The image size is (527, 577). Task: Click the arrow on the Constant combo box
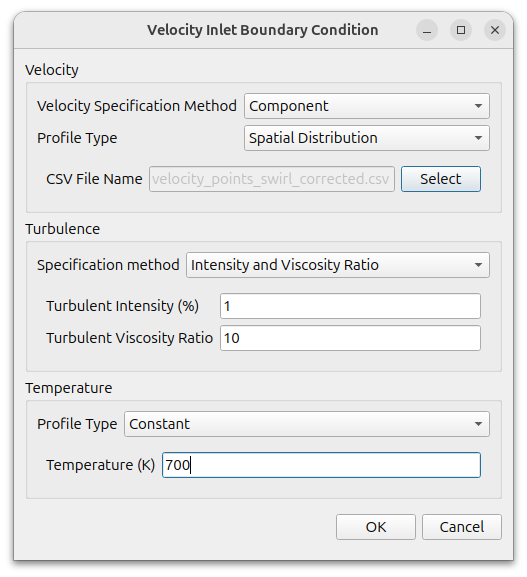point(478,424)
